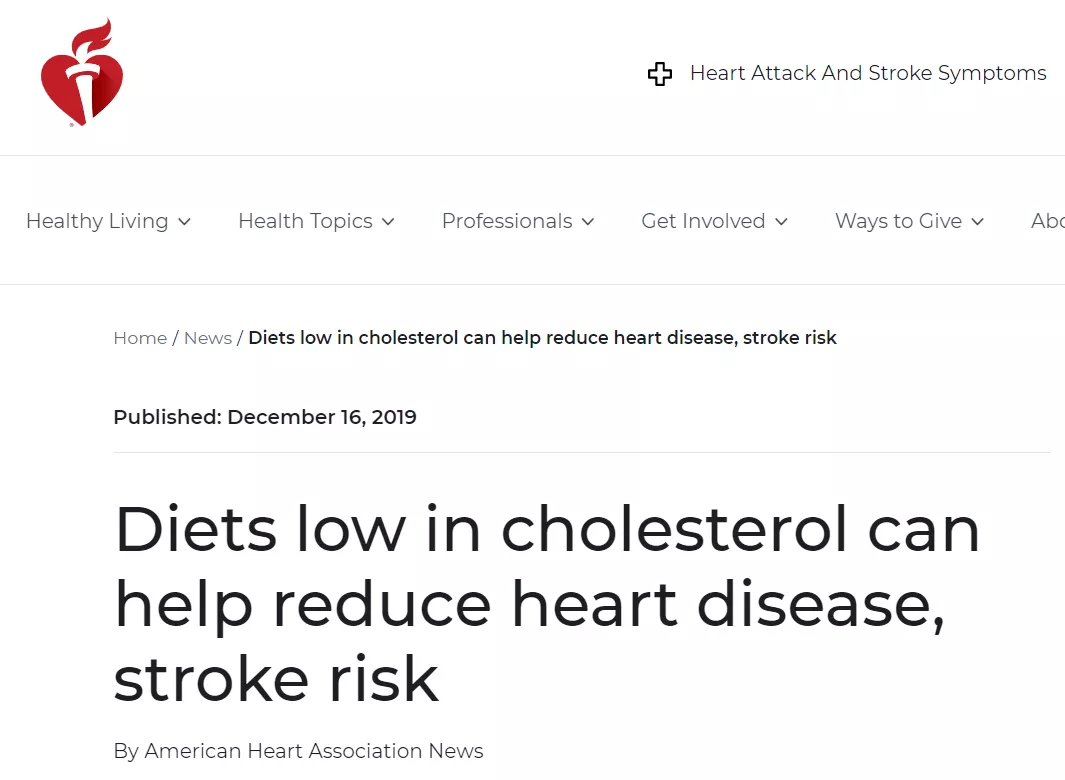Image resolution: width=1065 pixels, height=780 pixels.
Task: Click the American Heart Association News byline
Action: [298, 751]
